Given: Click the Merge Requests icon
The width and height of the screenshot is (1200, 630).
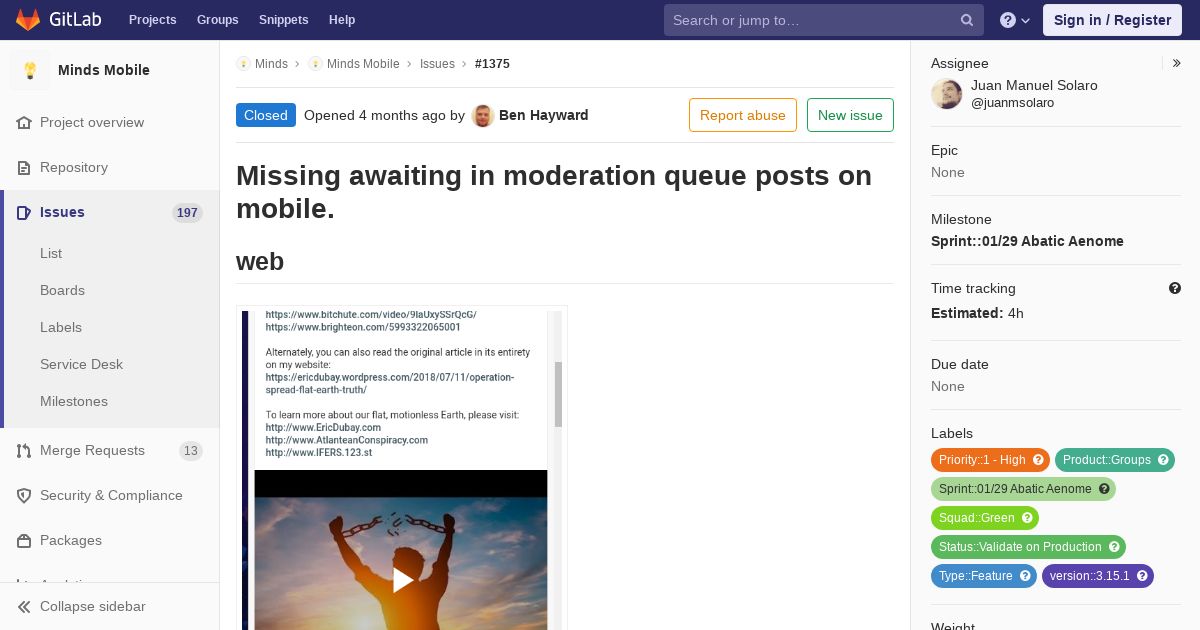Looking at the screenshot, I should 24,450.
